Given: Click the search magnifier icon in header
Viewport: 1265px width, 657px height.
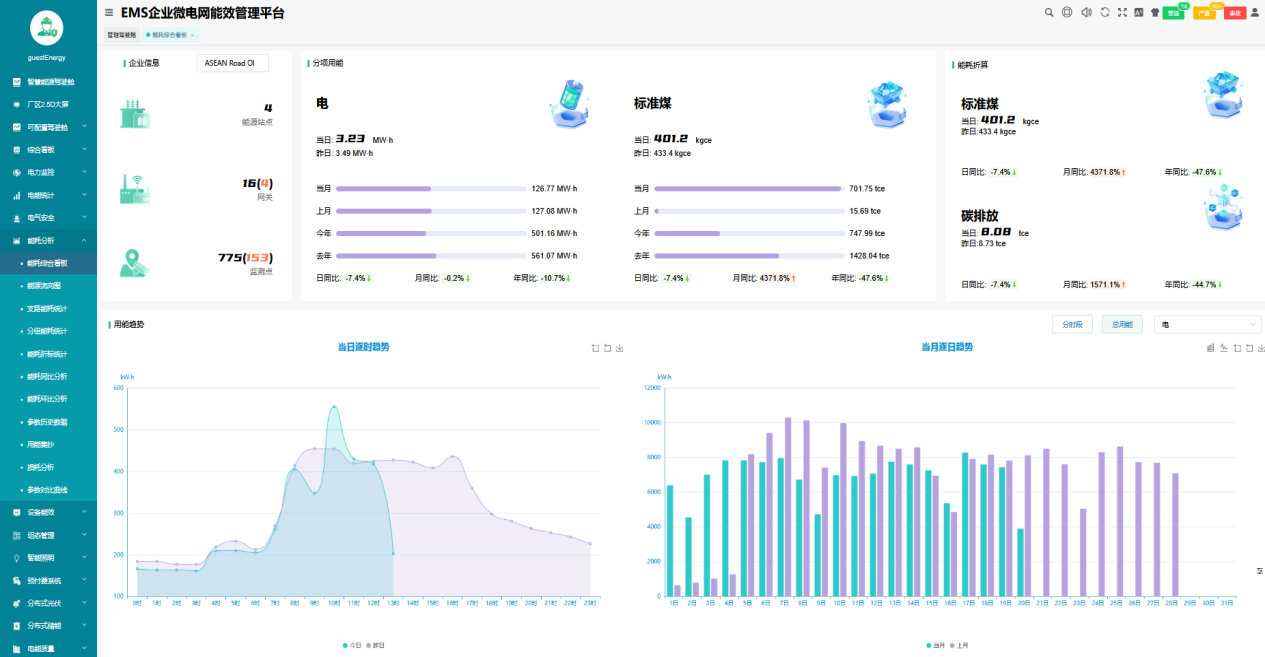Looking at the screenshot, I should (x=1049, y=13).
